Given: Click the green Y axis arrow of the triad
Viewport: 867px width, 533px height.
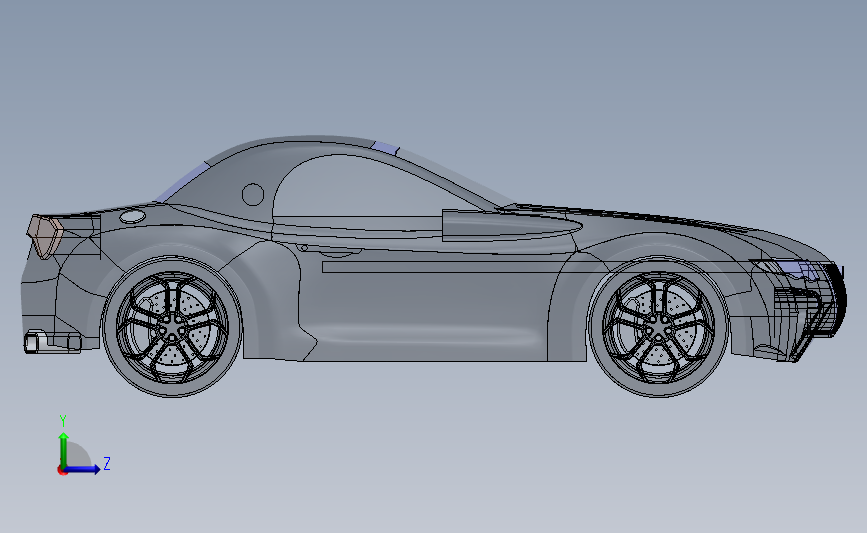Looking at the screenshot, I should click(x=64, y=449).
